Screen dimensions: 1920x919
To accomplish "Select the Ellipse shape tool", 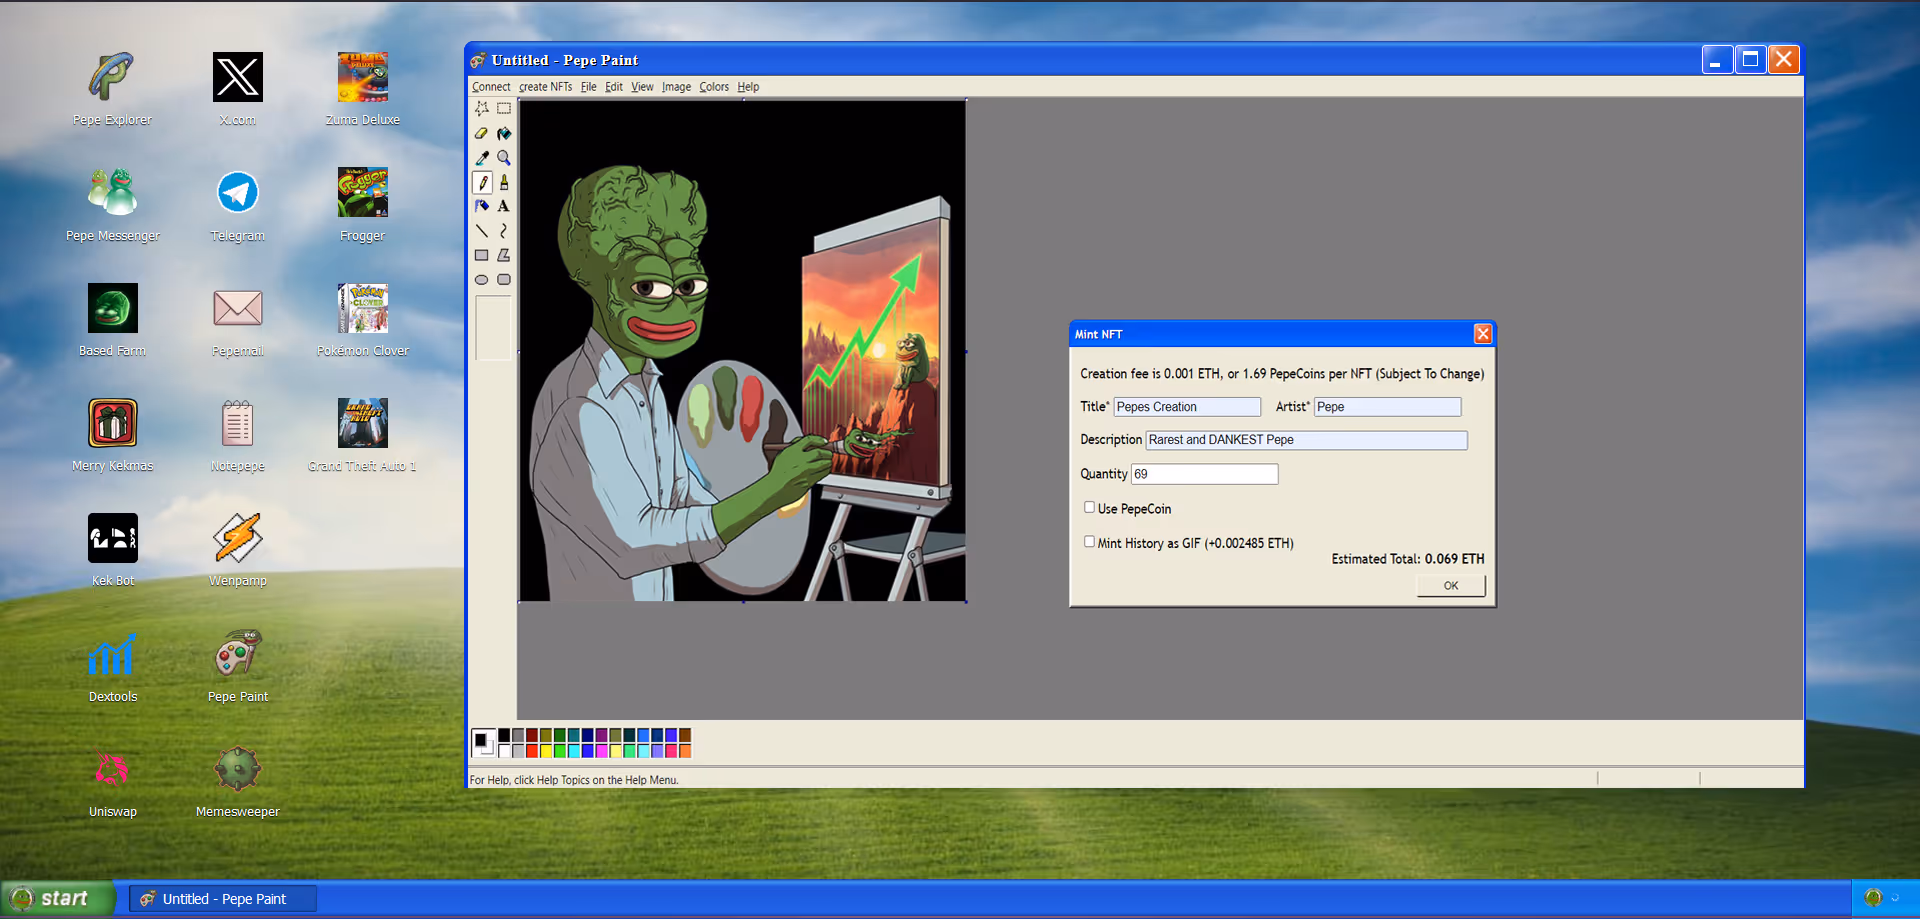I will pos(481,280).
